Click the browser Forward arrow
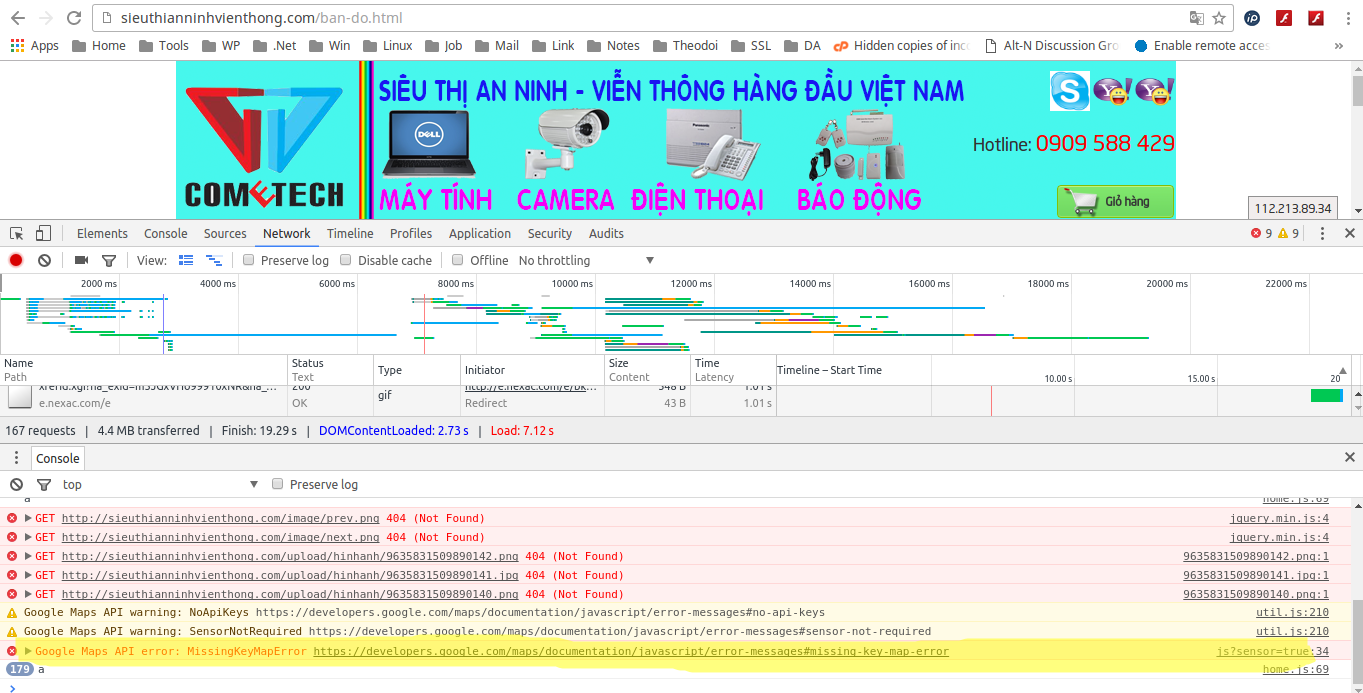The image size is (1363, 693). (x=46, y=18)
